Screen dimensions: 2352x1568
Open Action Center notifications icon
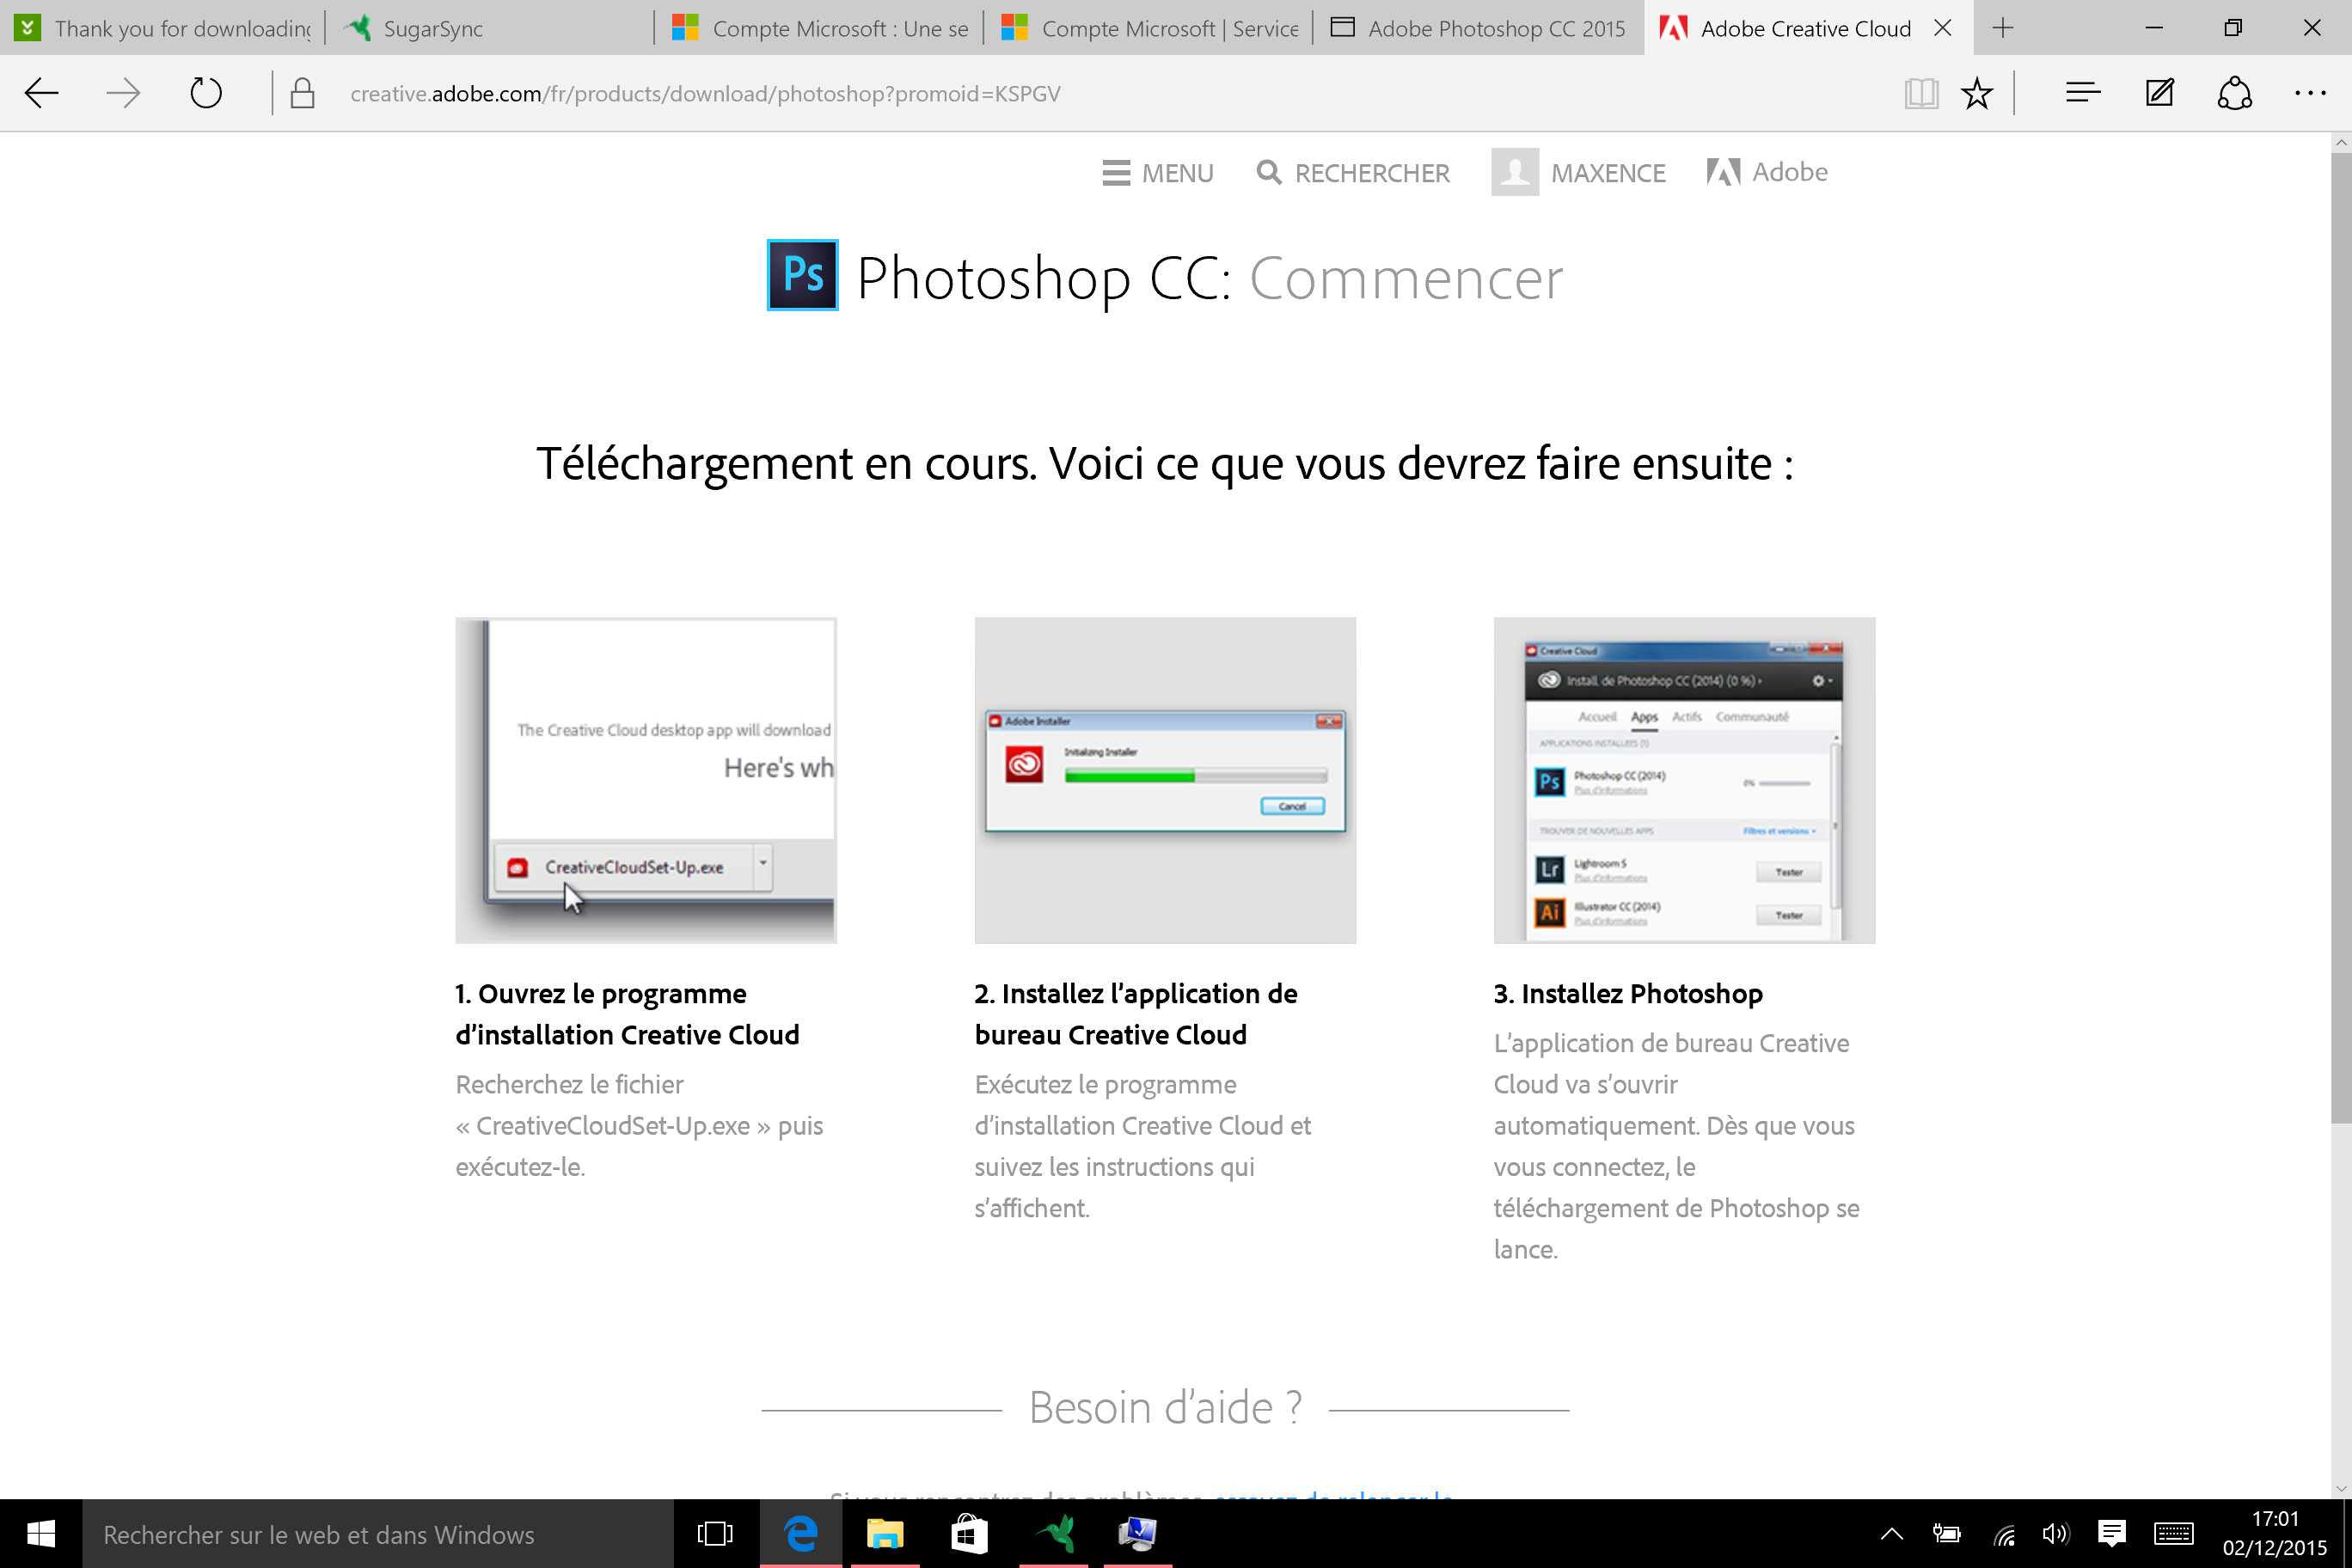[x=2112, y=1534]
